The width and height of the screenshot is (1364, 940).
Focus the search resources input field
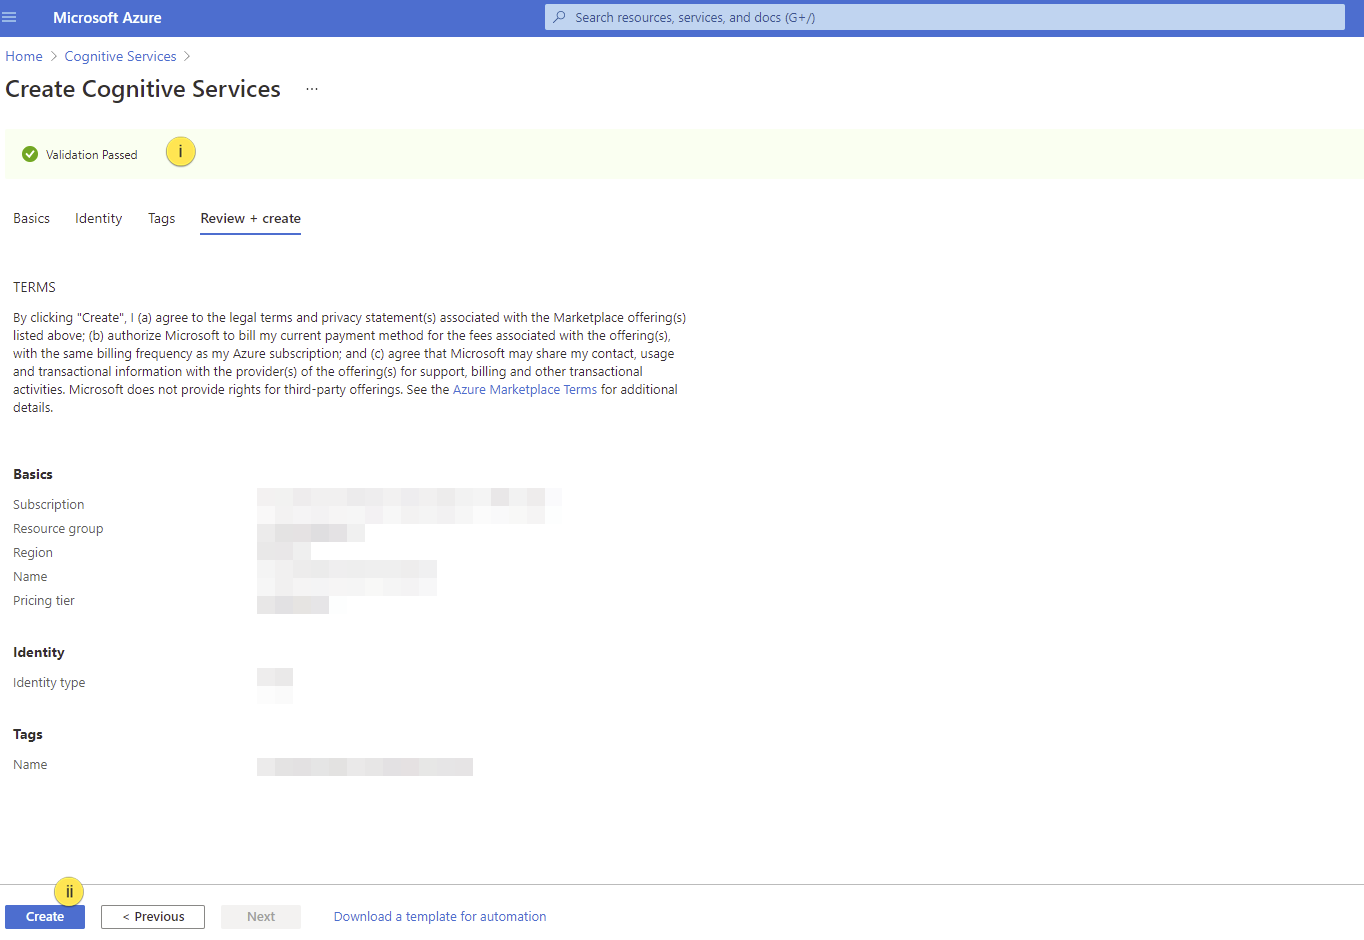[x=950, y=17]
